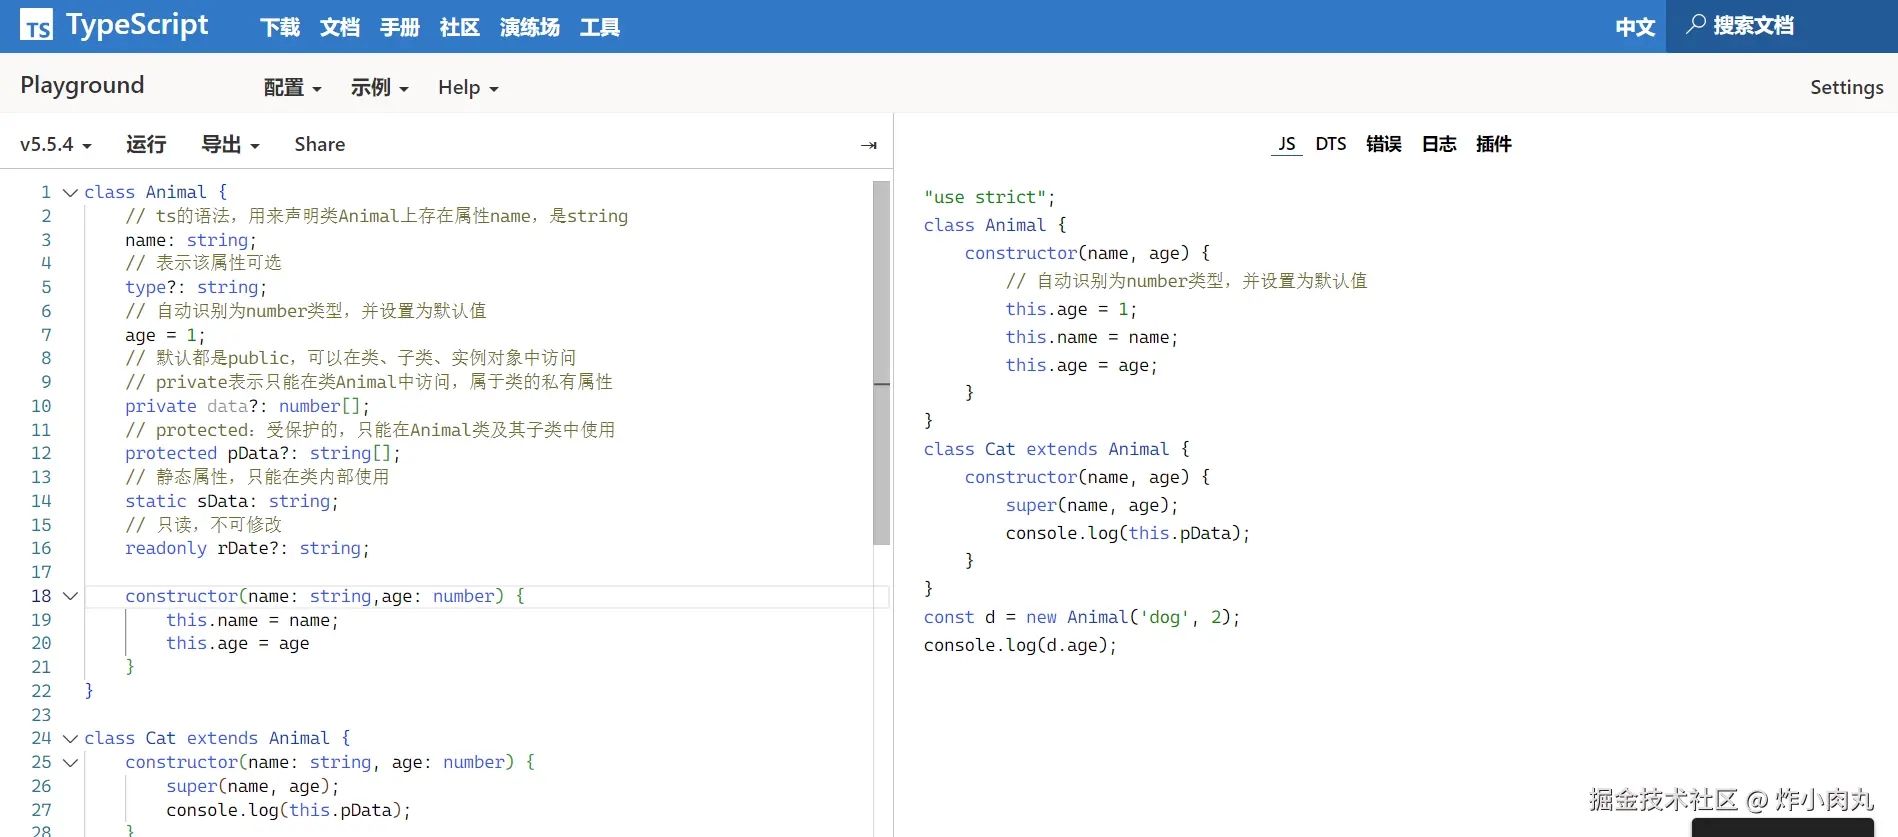Open the v5.5.4 version dropdown
The height and width of the screenshot is (837, 1898).
[x=56, y=144]
